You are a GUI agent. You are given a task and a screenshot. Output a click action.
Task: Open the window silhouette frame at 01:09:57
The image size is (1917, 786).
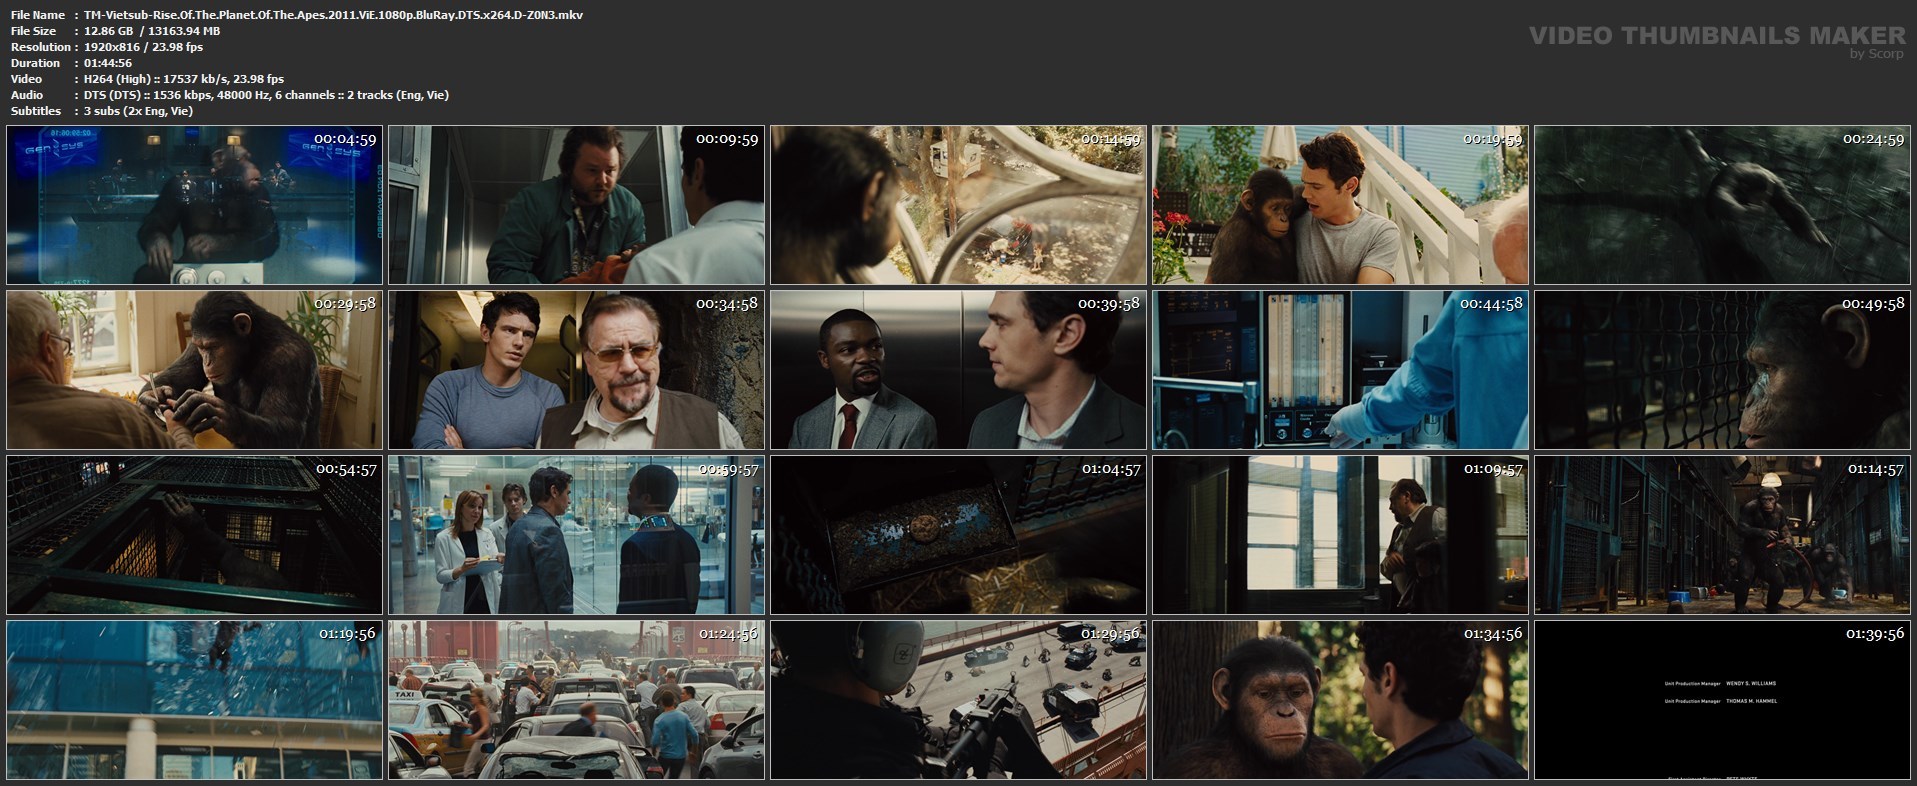pos(1340,535)
